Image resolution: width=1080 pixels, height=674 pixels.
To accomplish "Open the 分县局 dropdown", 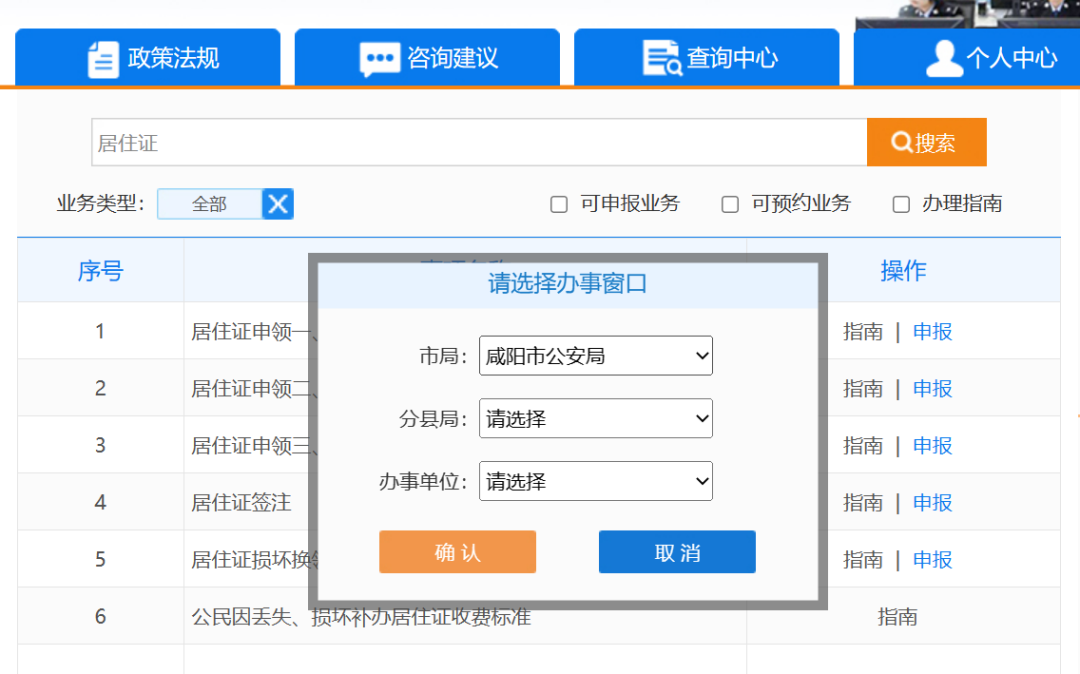I will [596, 419].
